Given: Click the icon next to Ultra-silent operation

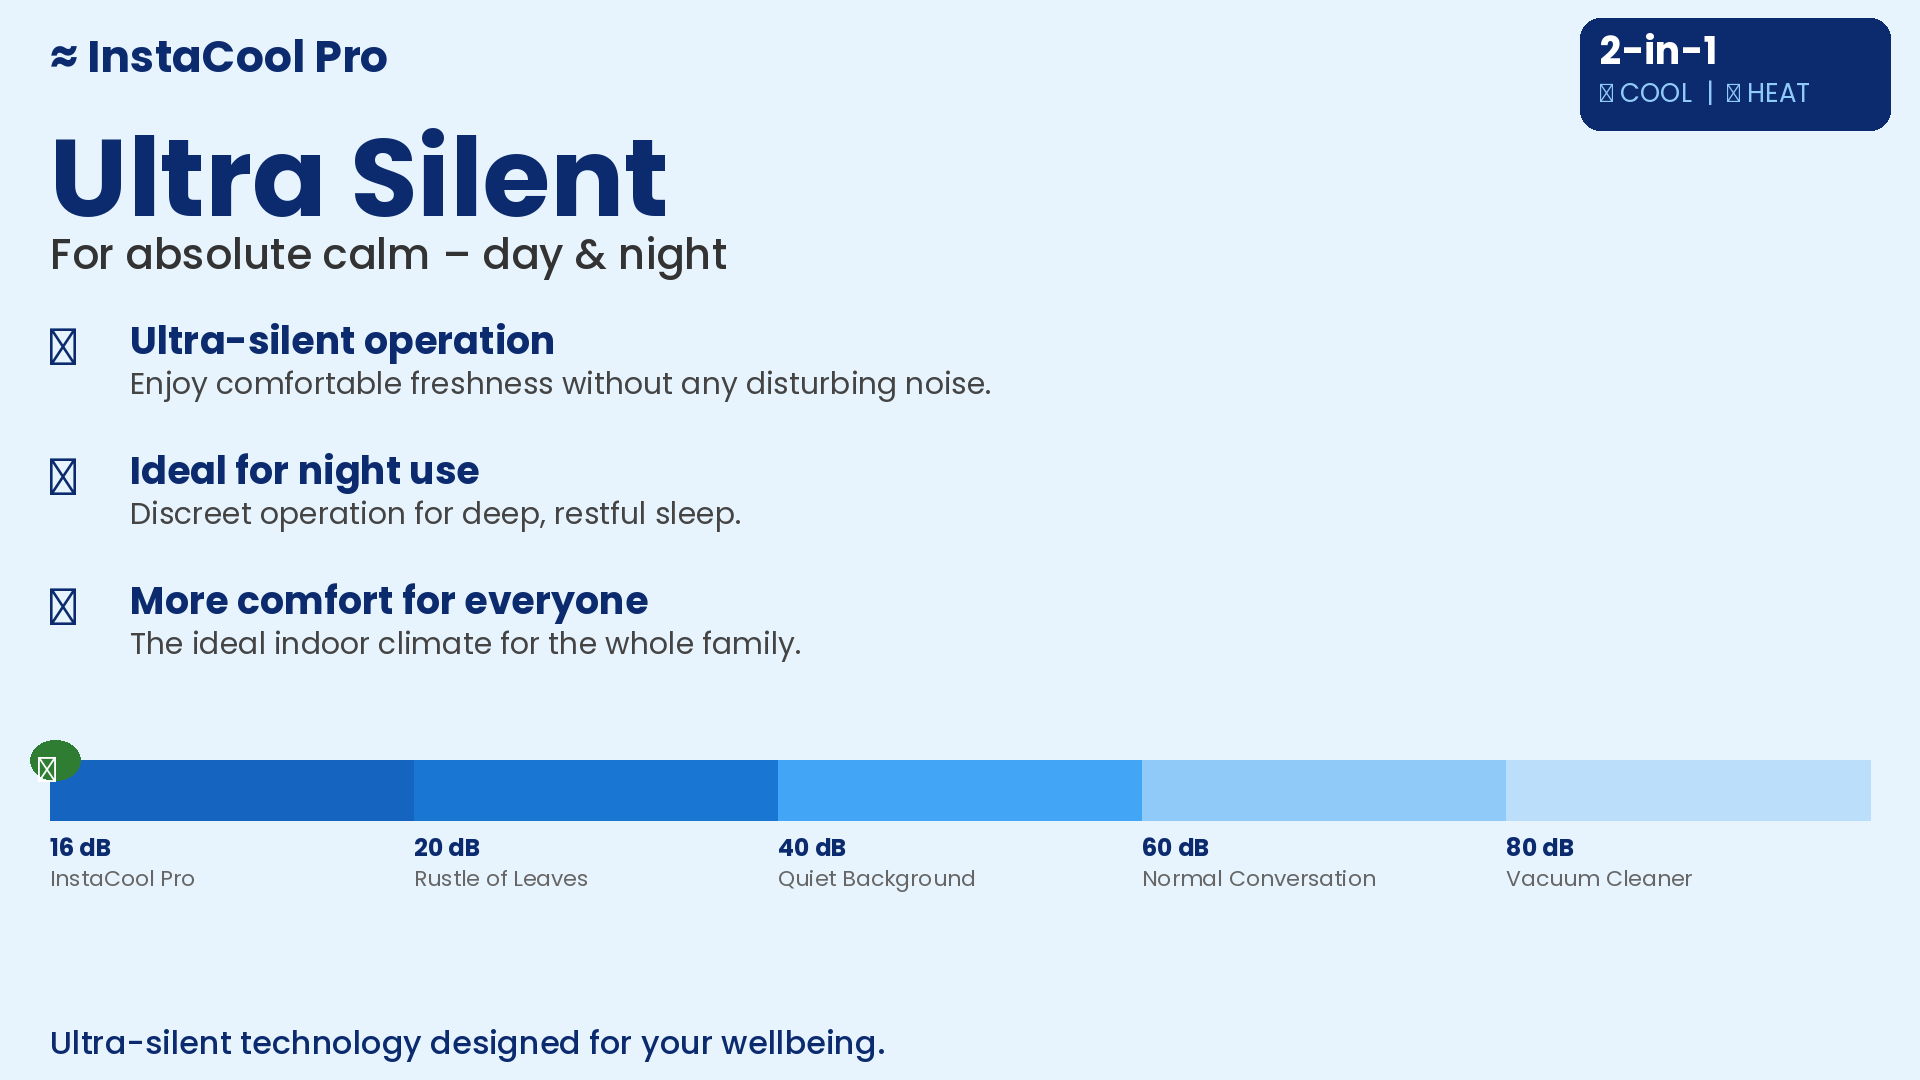Looking at the screenshot, I should 63,347.
